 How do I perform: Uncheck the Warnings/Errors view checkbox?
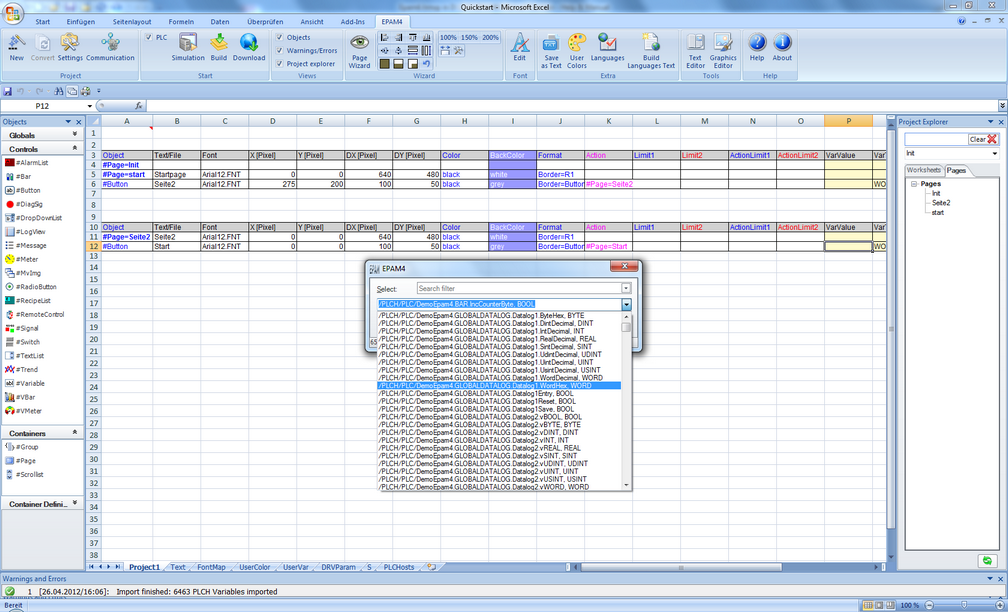tap(280, 51)
